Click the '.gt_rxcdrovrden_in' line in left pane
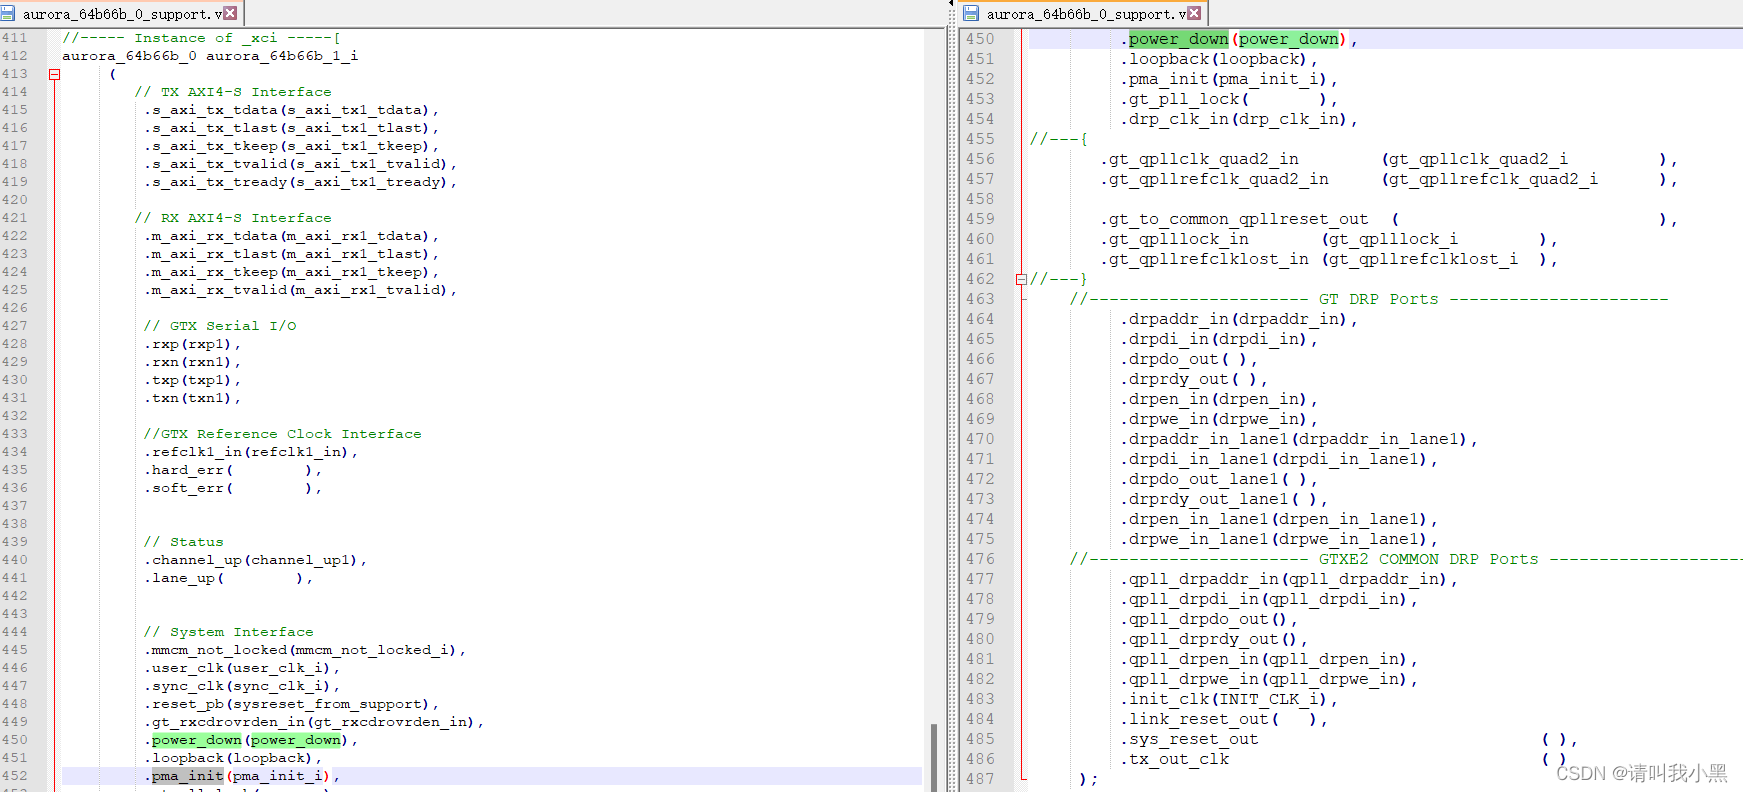1743x792 pixels. click(314, 722)
